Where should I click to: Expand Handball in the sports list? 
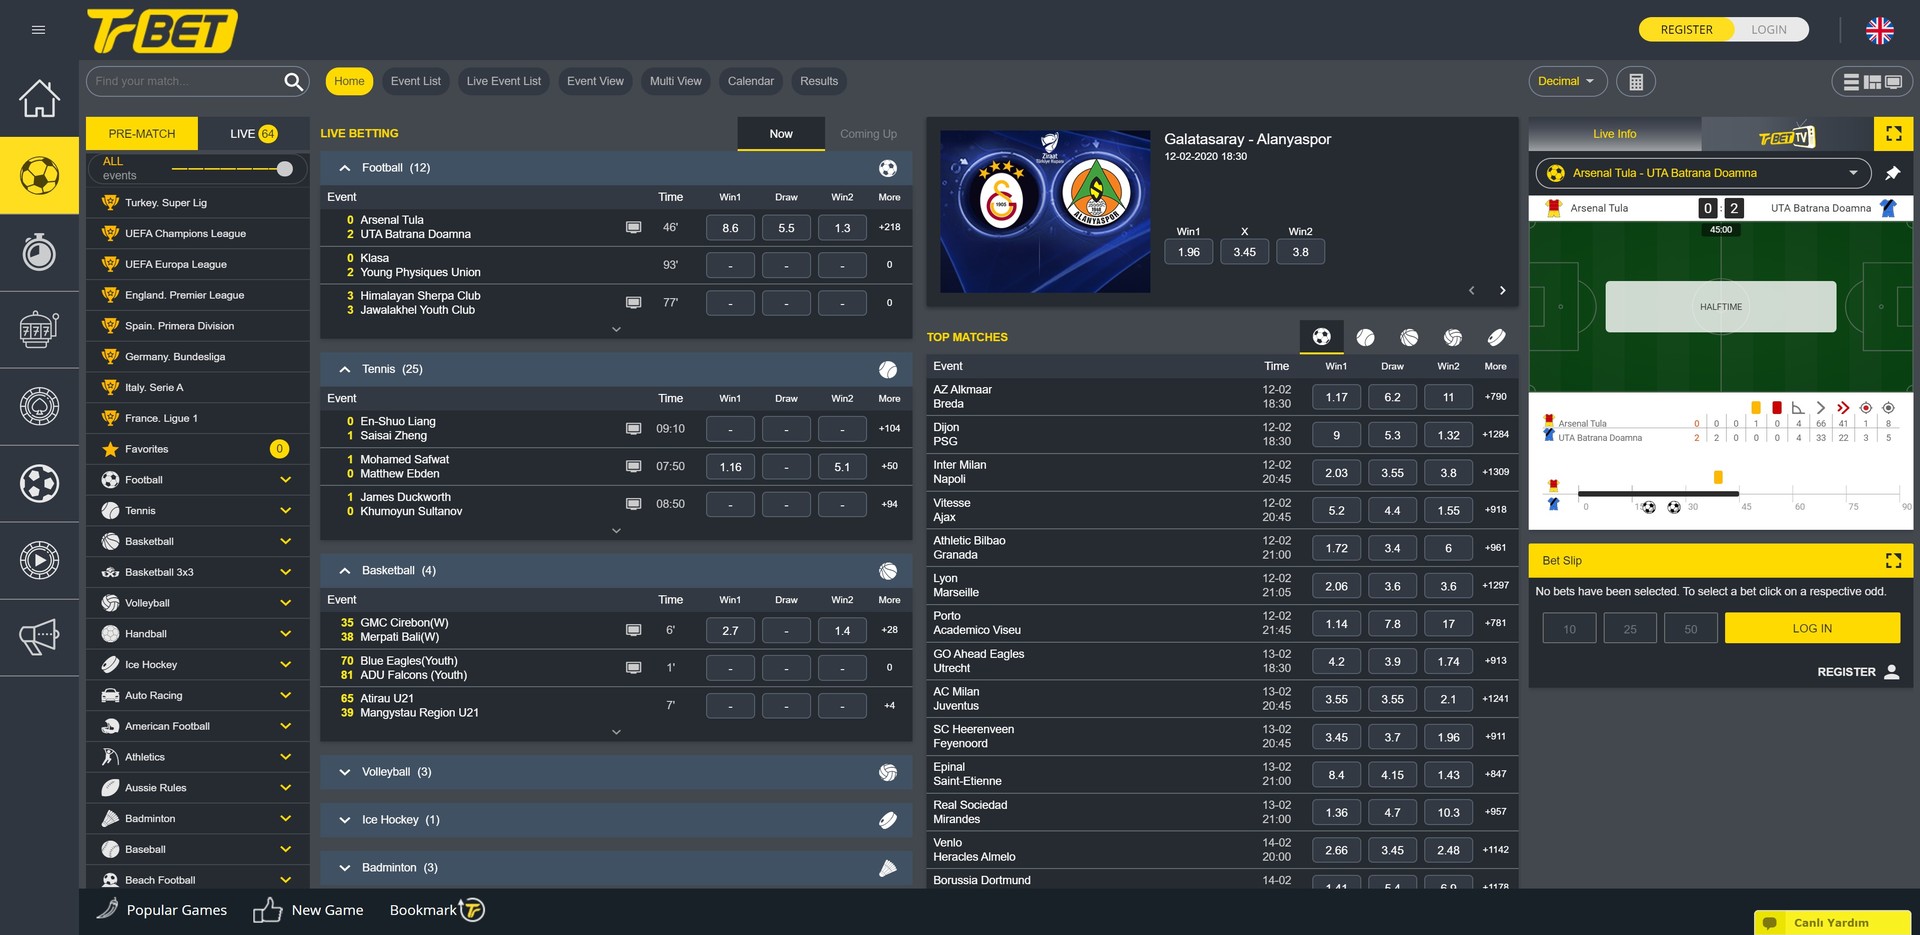pos(197,634)
